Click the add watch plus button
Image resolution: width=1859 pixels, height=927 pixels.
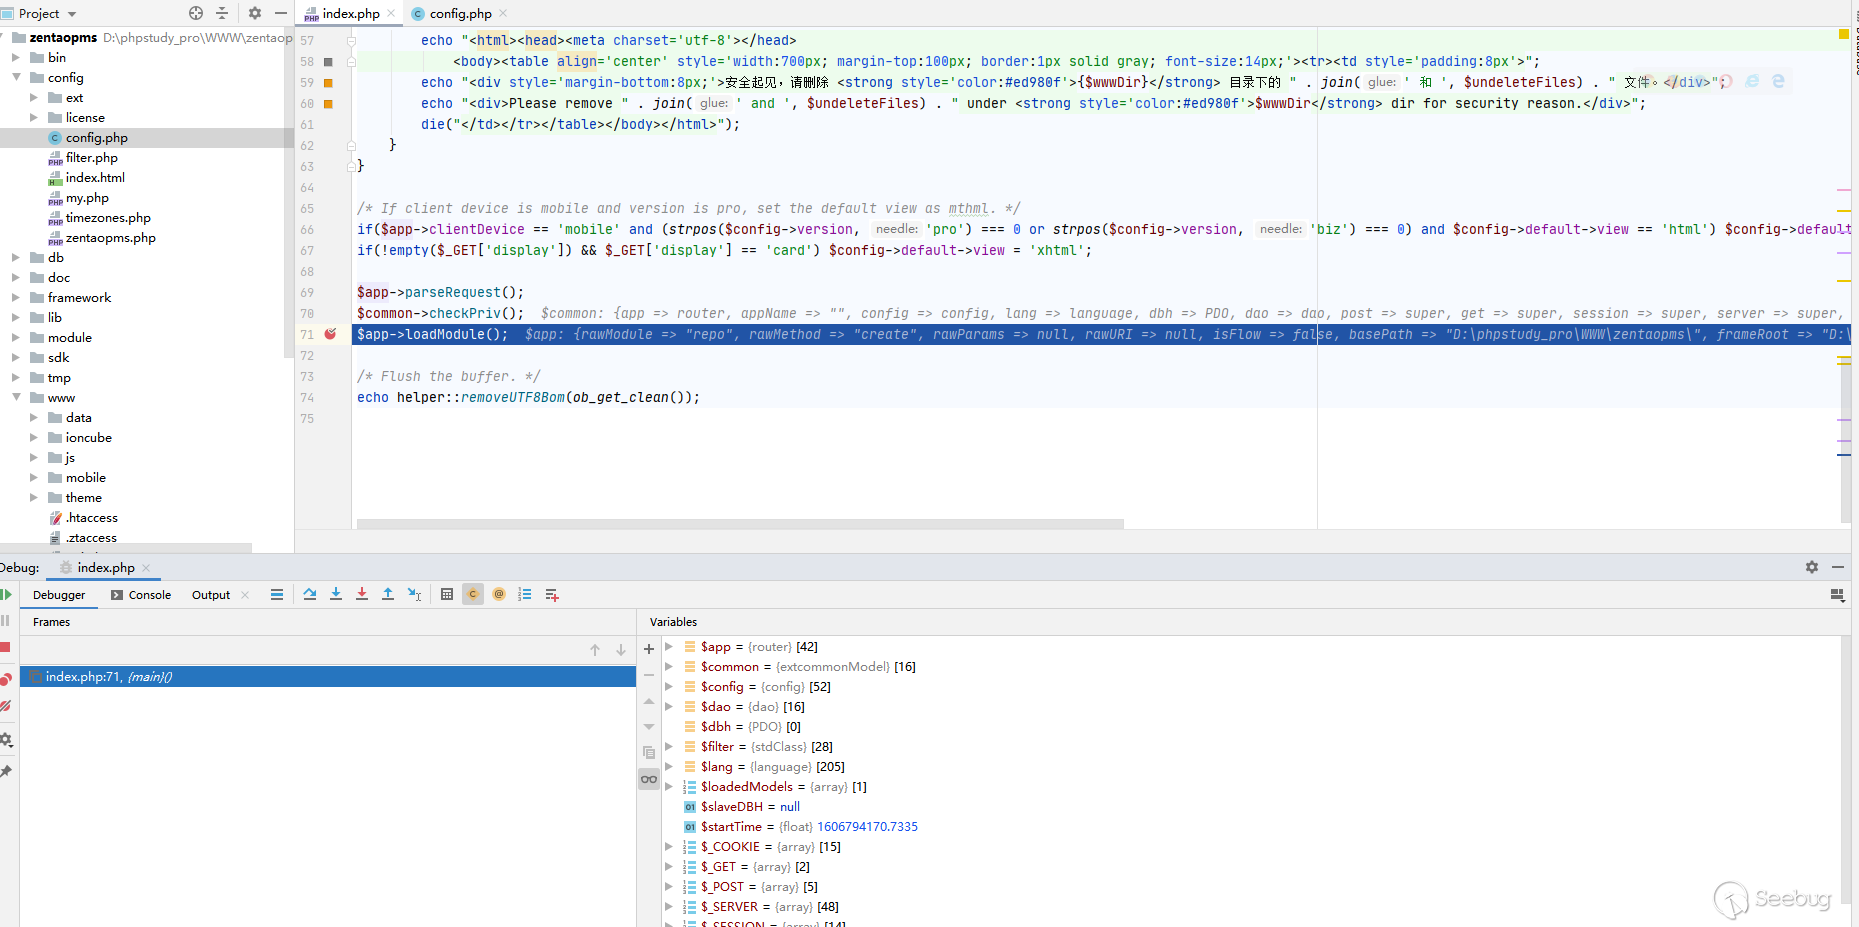649,649
